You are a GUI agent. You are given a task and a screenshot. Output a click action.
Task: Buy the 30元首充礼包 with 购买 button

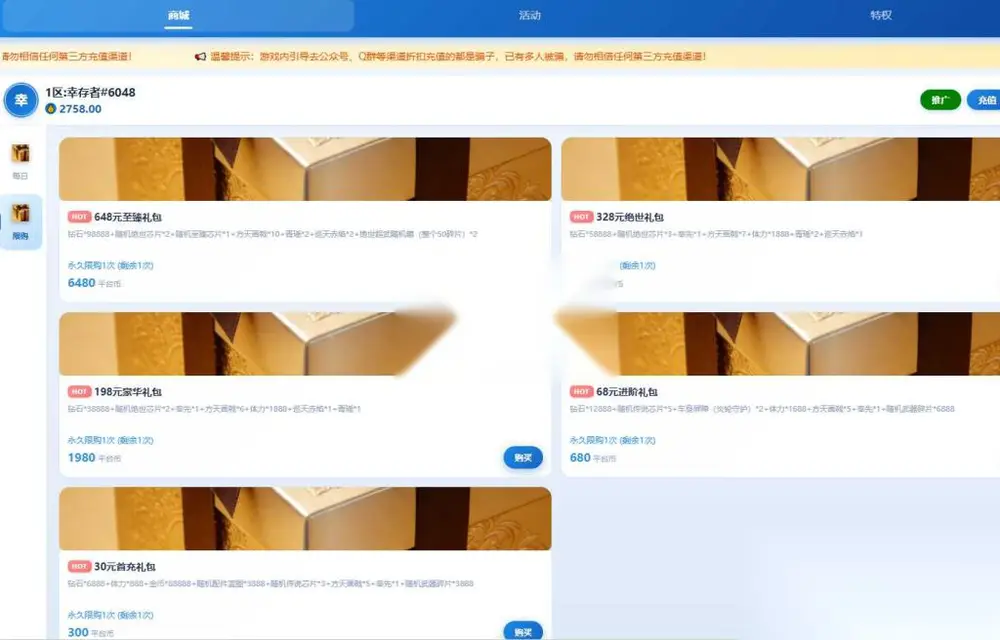click(523, 631)
